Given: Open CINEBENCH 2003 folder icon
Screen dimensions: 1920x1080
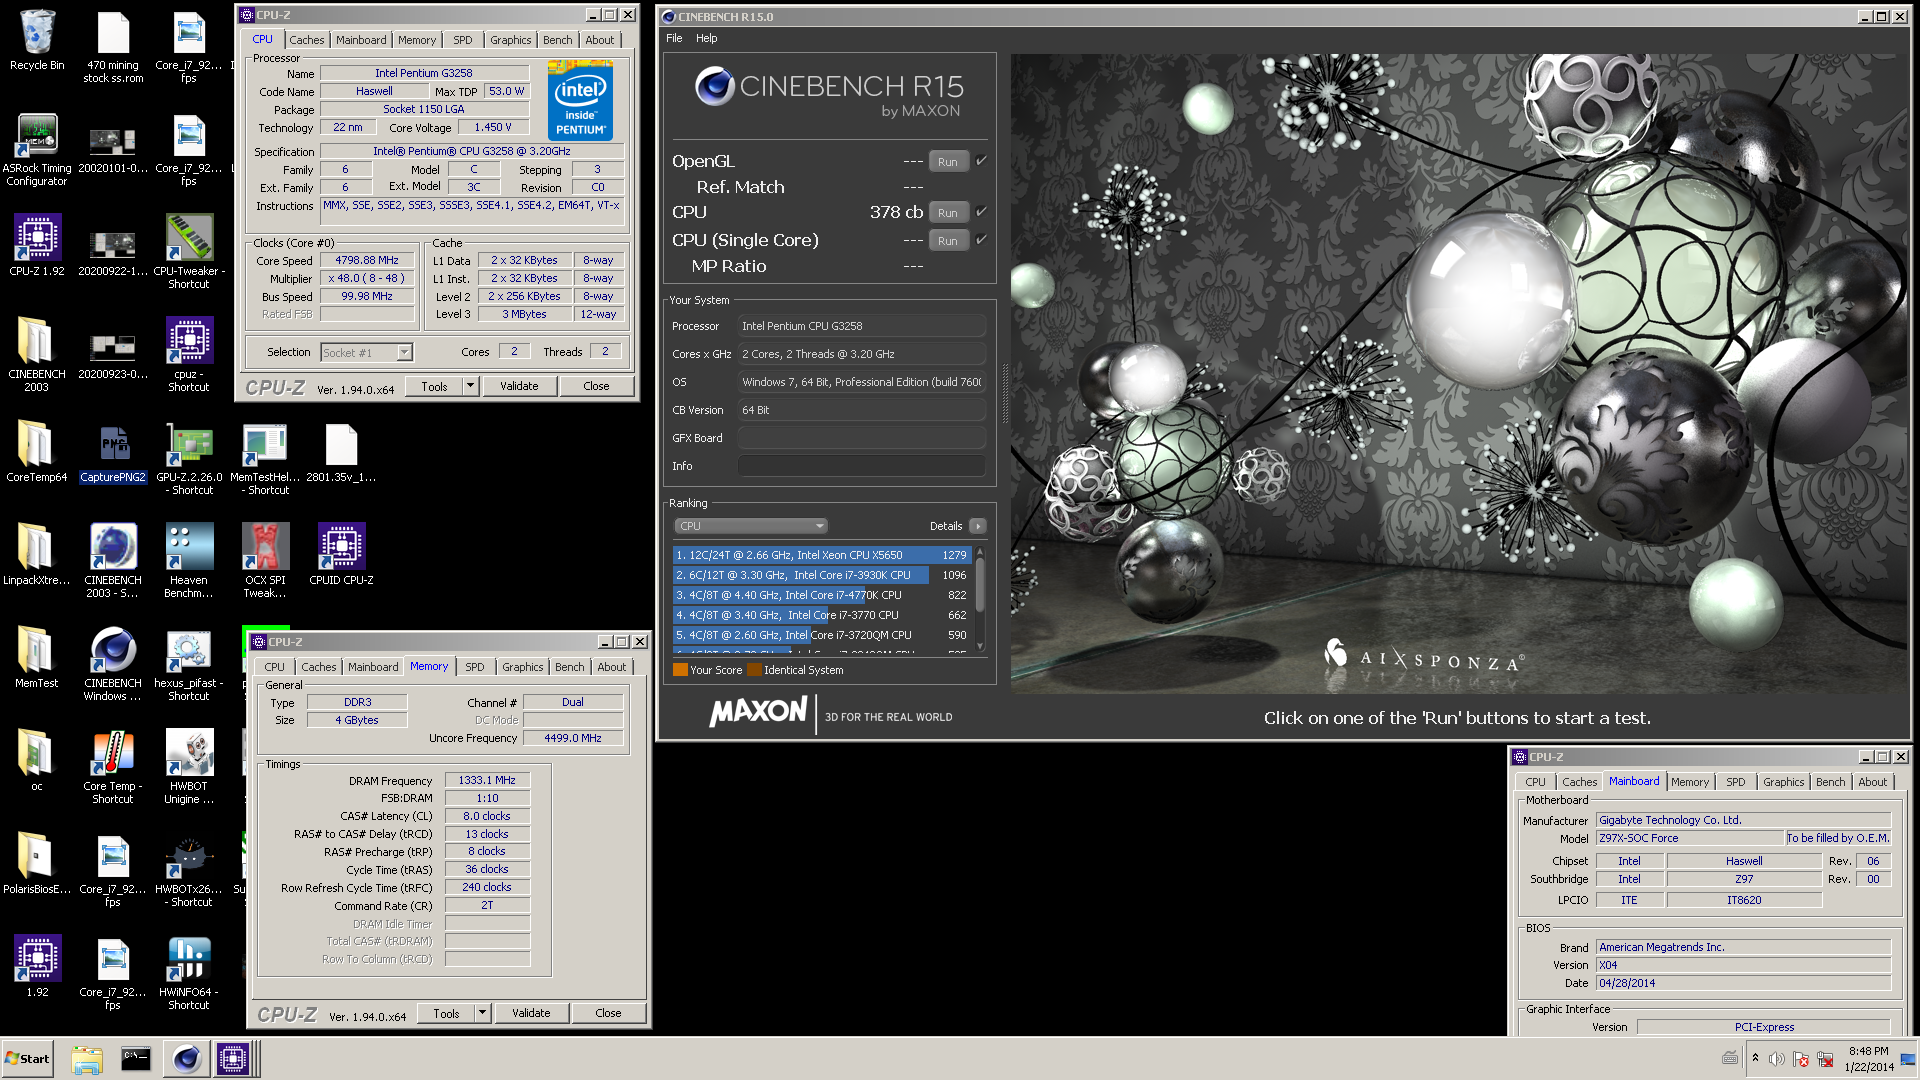Looking at the screenshot, I should coord(37,353).
